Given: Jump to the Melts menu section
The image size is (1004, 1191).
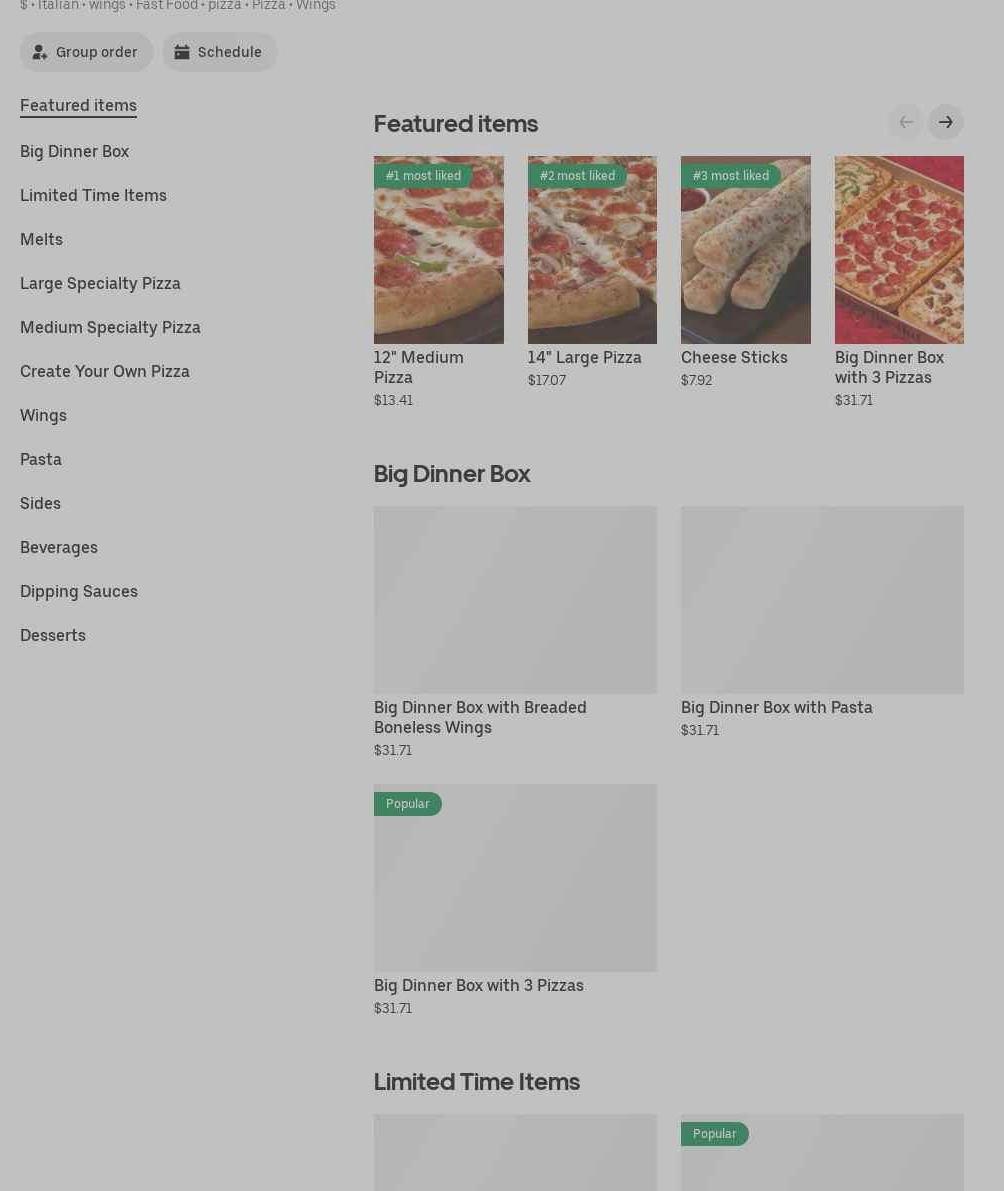Looking at the screenshot, I should tap(42, 239).
